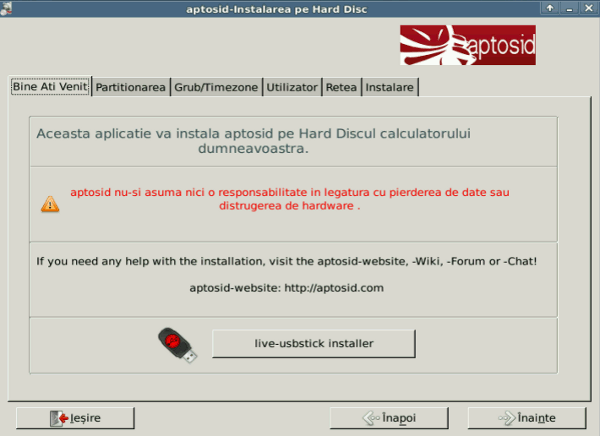Go to the Retea tab
Screen dimensions: 600x436
pyautogui.click(x=341, y=87)
